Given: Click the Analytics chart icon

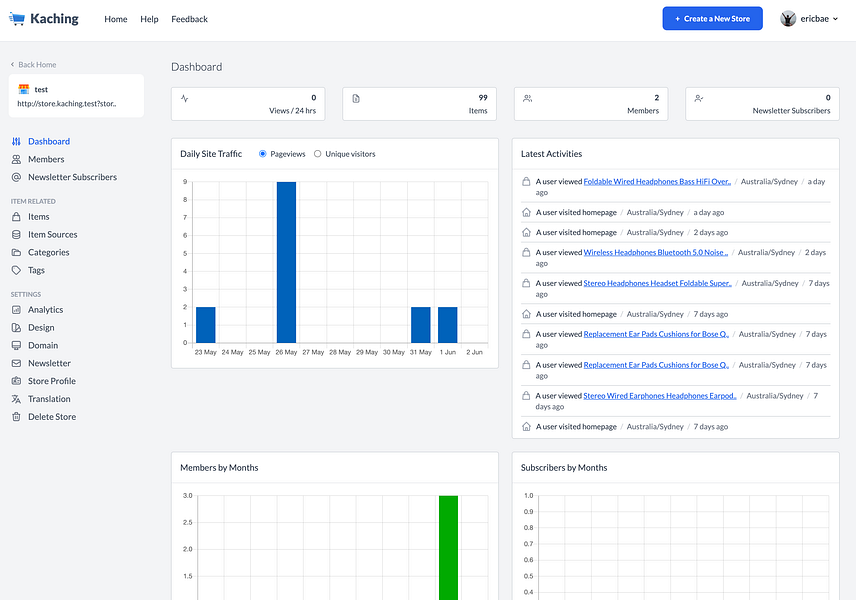Looking at the screenshot, I should (x=16, y=310).
